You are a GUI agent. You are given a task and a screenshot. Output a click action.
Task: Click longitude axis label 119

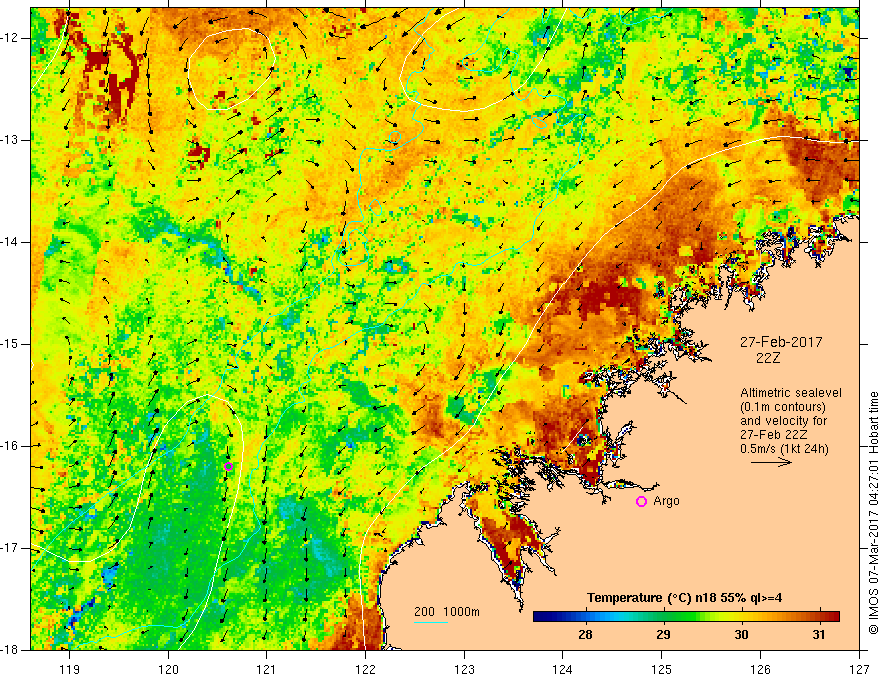(x=70, y=669)
